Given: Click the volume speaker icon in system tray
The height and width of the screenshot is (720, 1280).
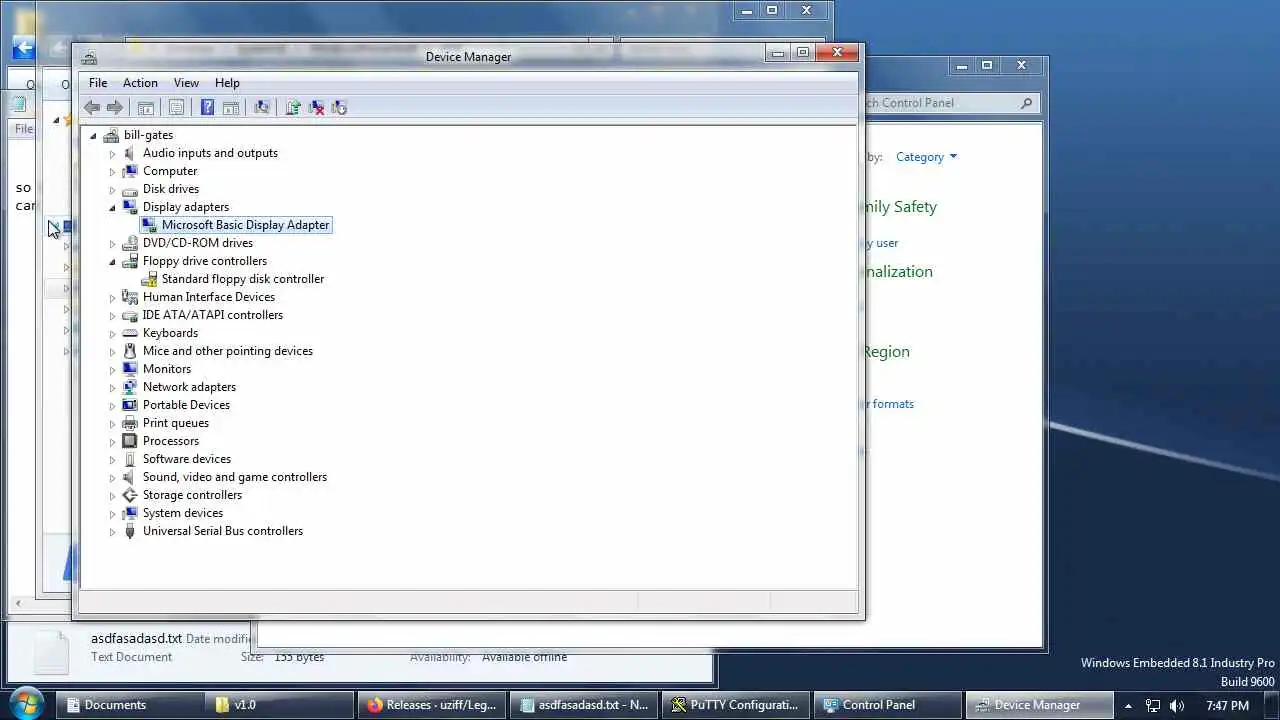Looking at the screenshot, I should 1177,705.
